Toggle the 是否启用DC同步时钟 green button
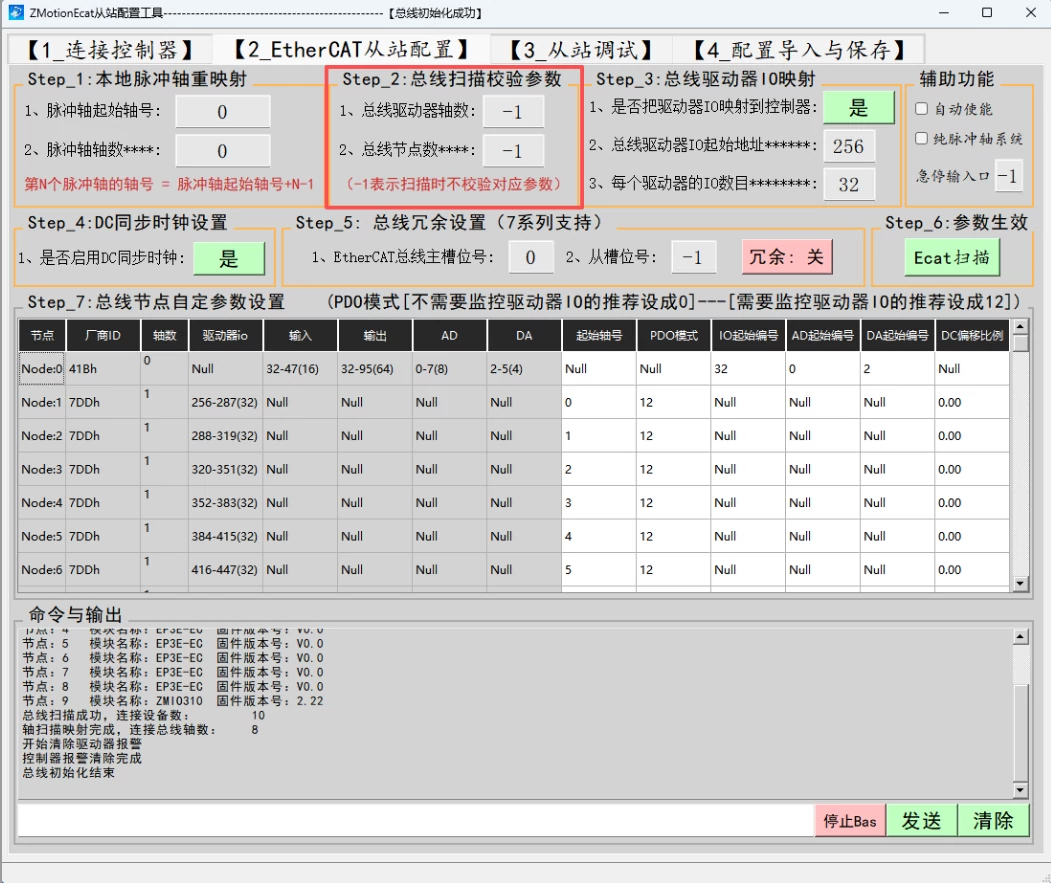The width and height of the screenshot is (1051, 883). (x=229, y=259)
